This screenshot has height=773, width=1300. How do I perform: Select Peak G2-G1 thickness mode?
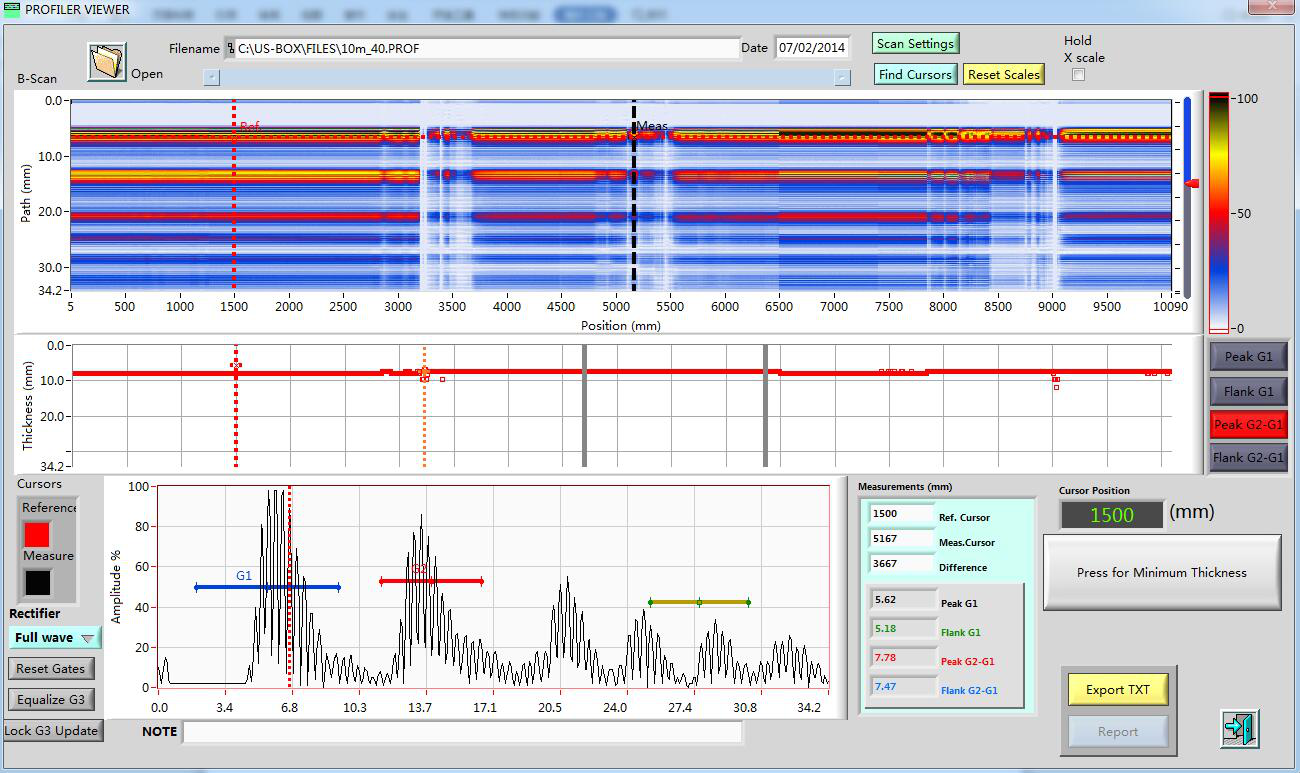[1248, 425]
